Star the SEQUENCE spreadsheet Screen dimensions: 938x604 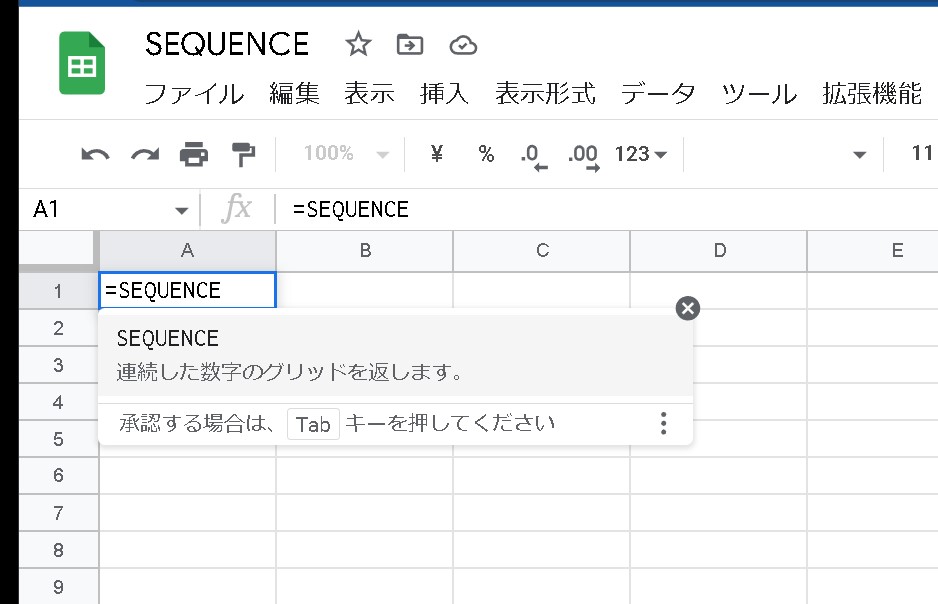(356, 44)
